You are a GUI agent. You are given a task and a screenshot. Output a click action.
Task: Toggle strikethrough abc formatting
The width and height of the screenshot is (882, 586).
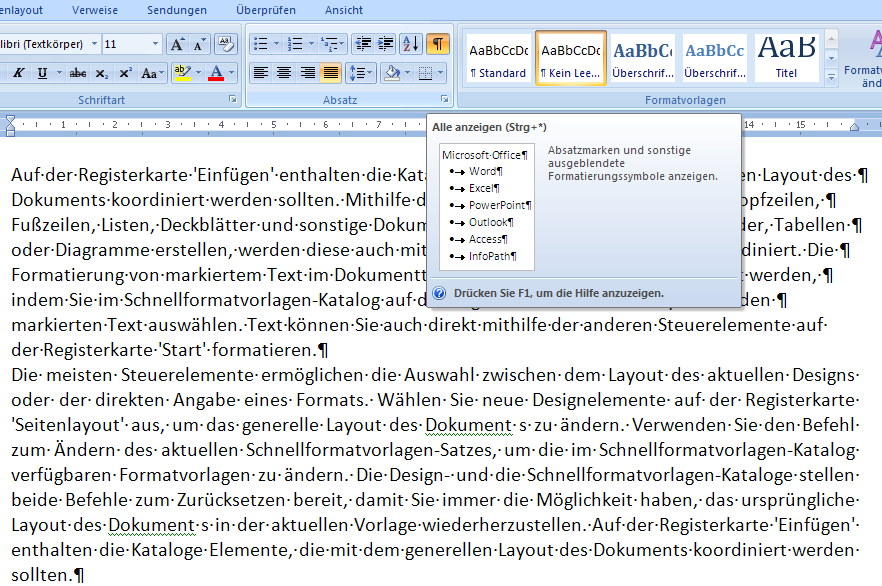78,73
